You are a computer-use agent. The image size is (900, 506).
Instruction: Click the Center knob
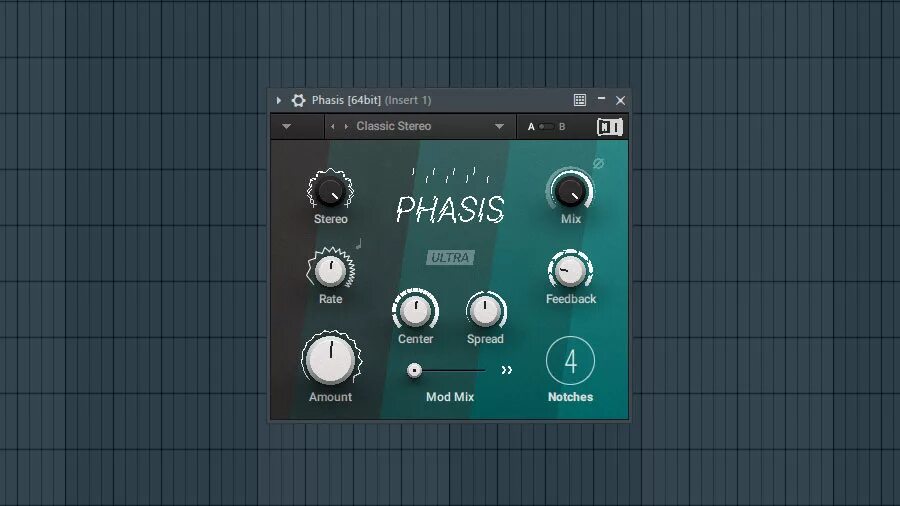(x=416, y=310)
